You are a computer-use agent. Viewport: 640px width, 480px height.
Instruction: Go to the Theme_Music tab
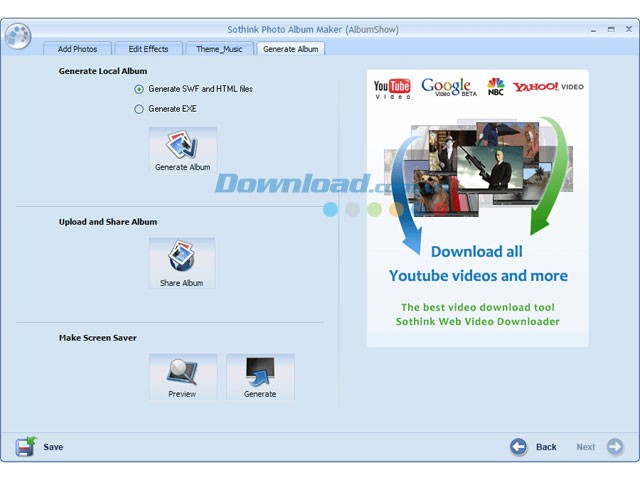[x=219, y=49]
